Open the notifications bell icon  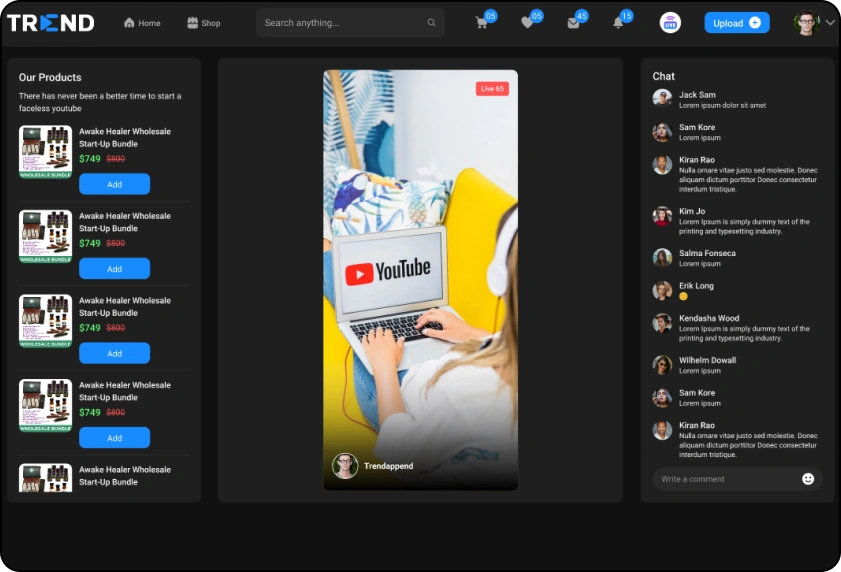(618, 23)
